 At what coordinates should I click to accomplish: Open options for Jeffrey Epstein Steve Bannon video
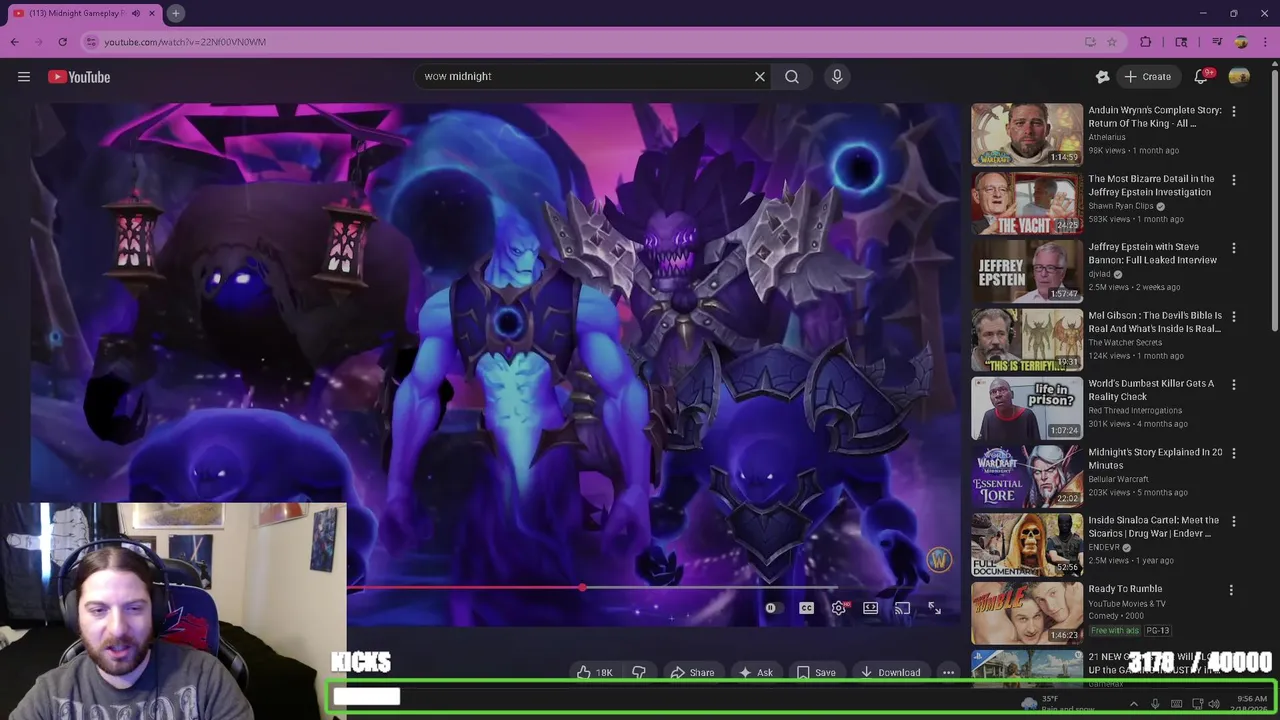click(x=1234, y=248)
